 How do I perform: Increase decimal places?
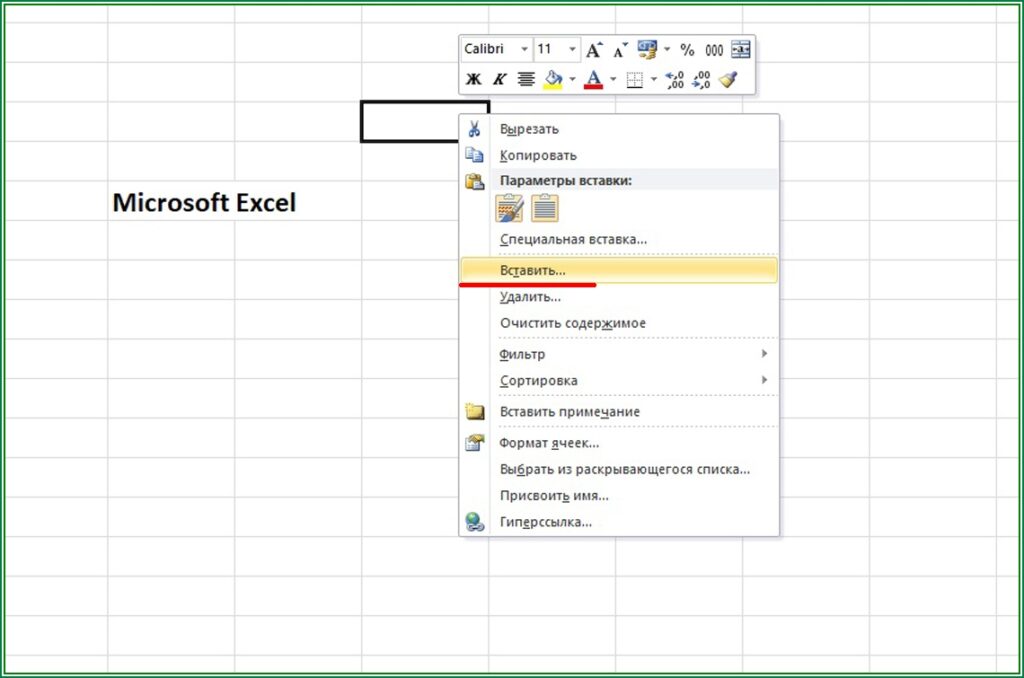[x=675, y=80]
